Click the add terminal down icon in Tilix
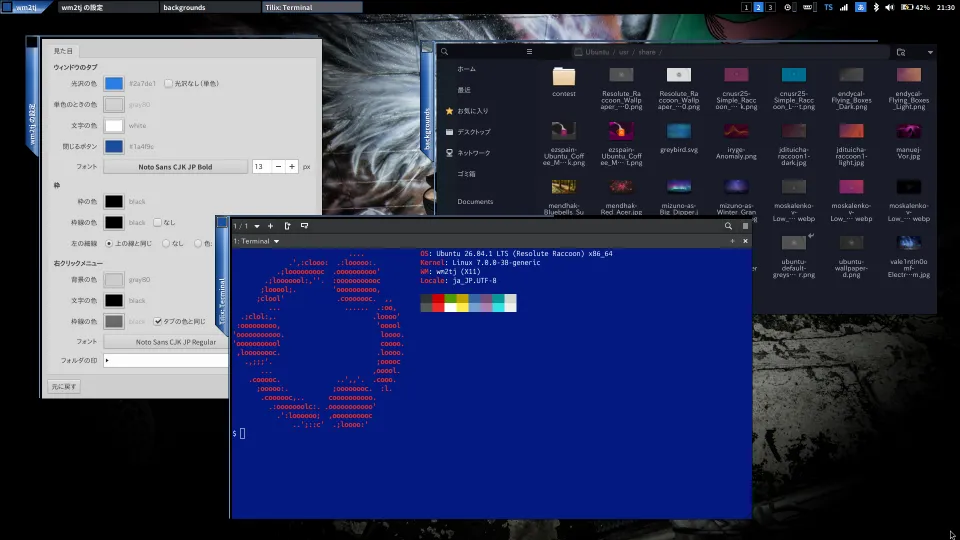Screen dimensions: 960x540 (304, 226)
